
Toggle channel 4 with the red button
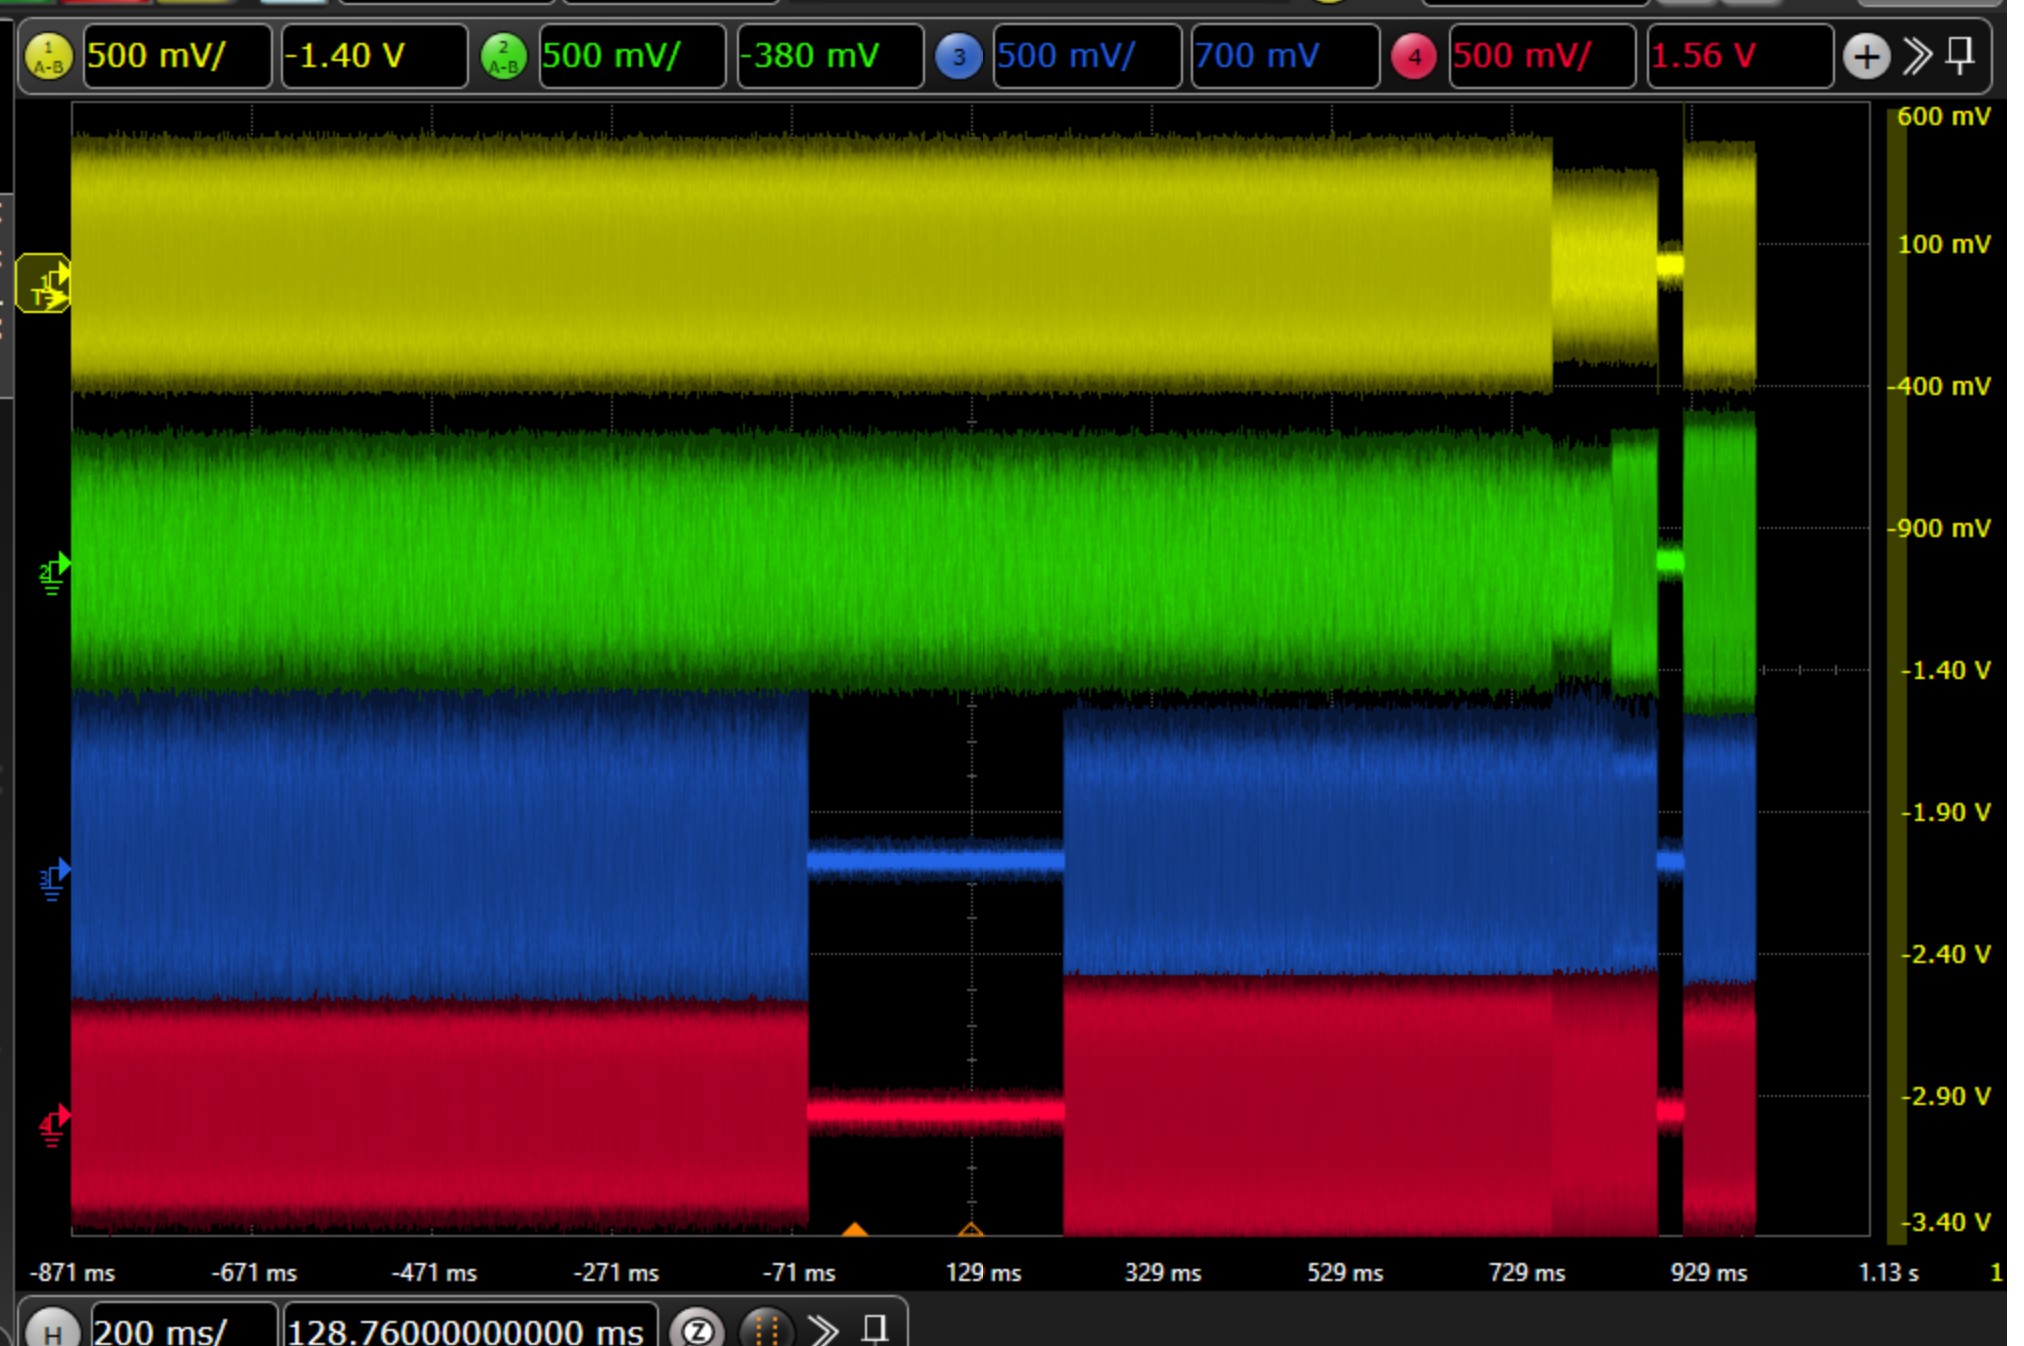(x=1414, y=57)
